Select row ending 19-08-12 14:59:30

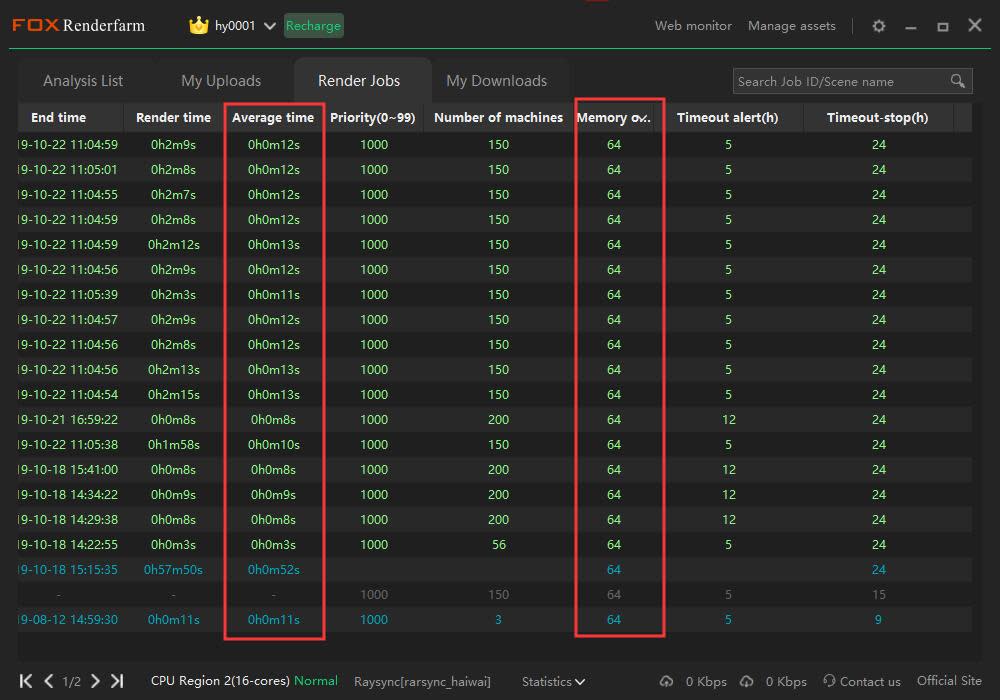(x=495, y=619)
